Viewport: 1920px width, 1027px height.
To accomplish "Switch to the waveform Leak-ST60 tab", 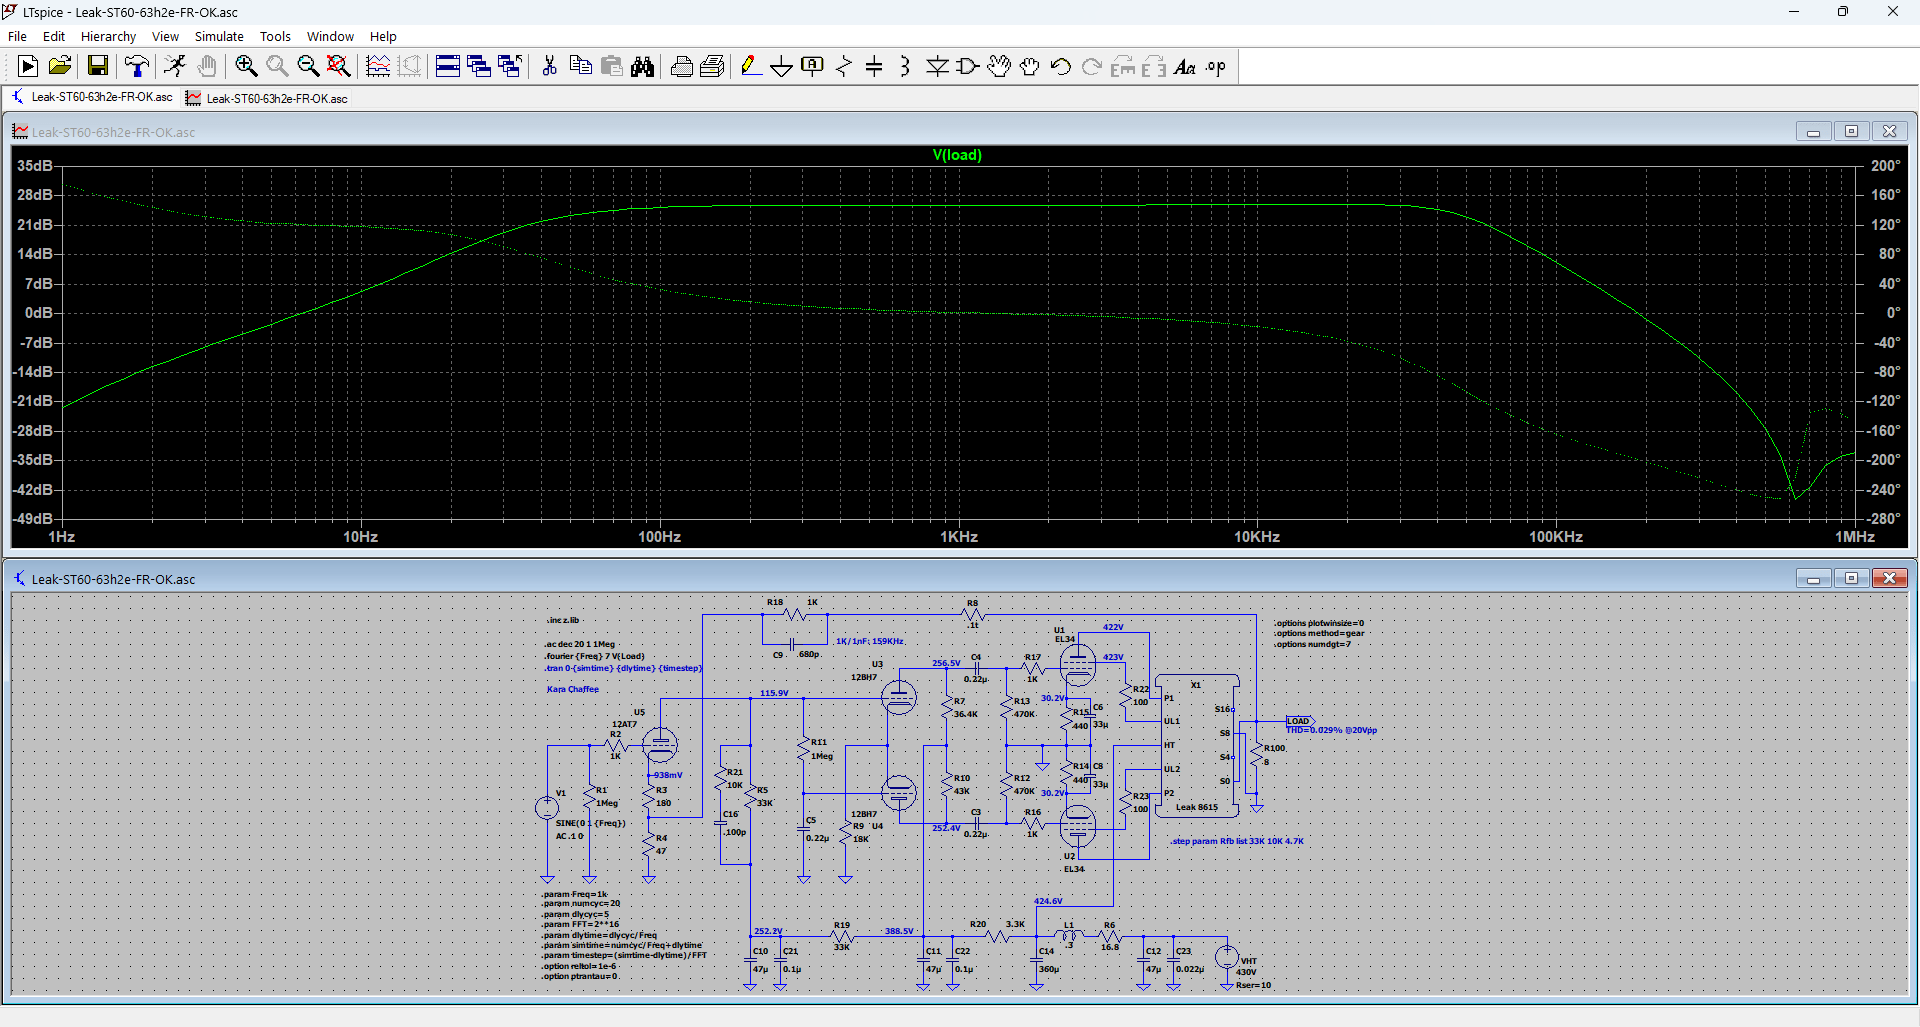I will pos(267,98).
